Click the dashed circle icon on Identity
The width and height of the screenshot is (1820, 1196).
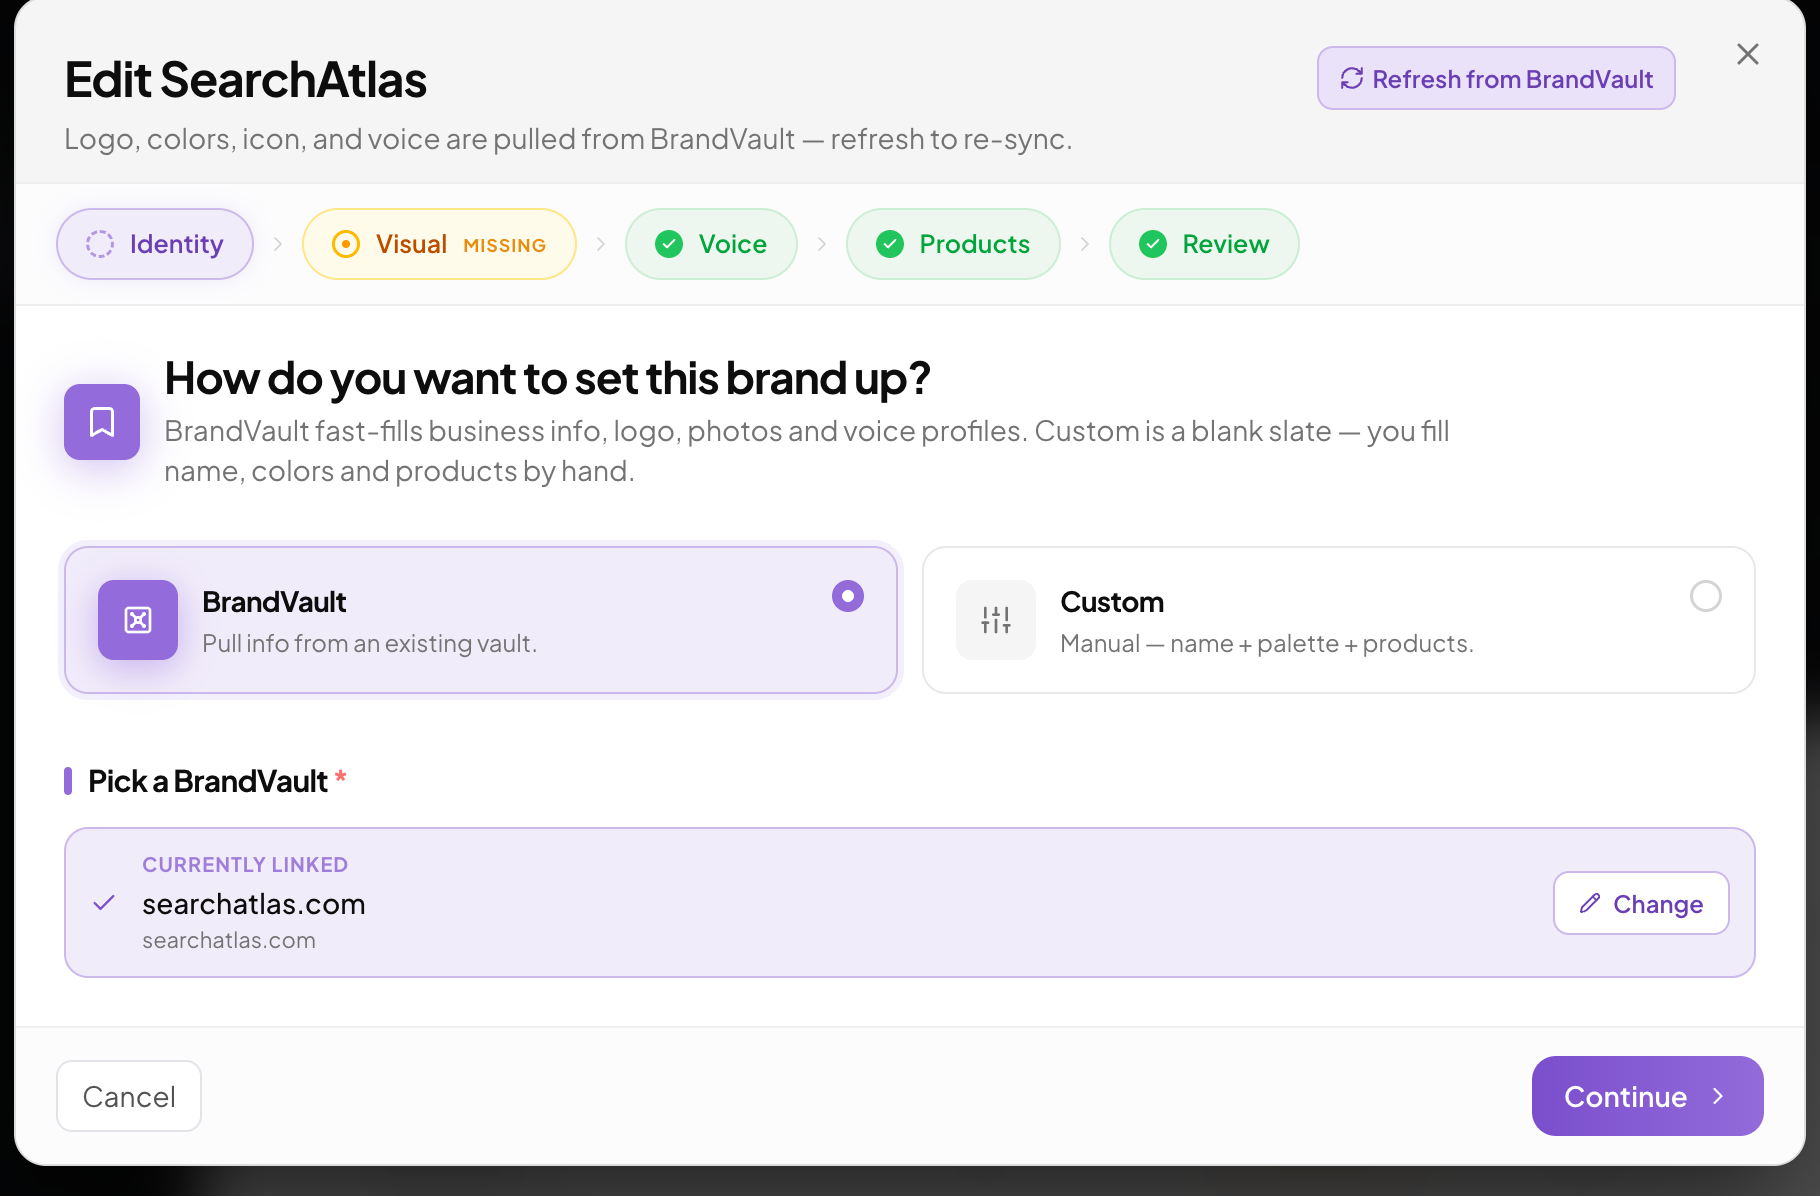[100, 244]
